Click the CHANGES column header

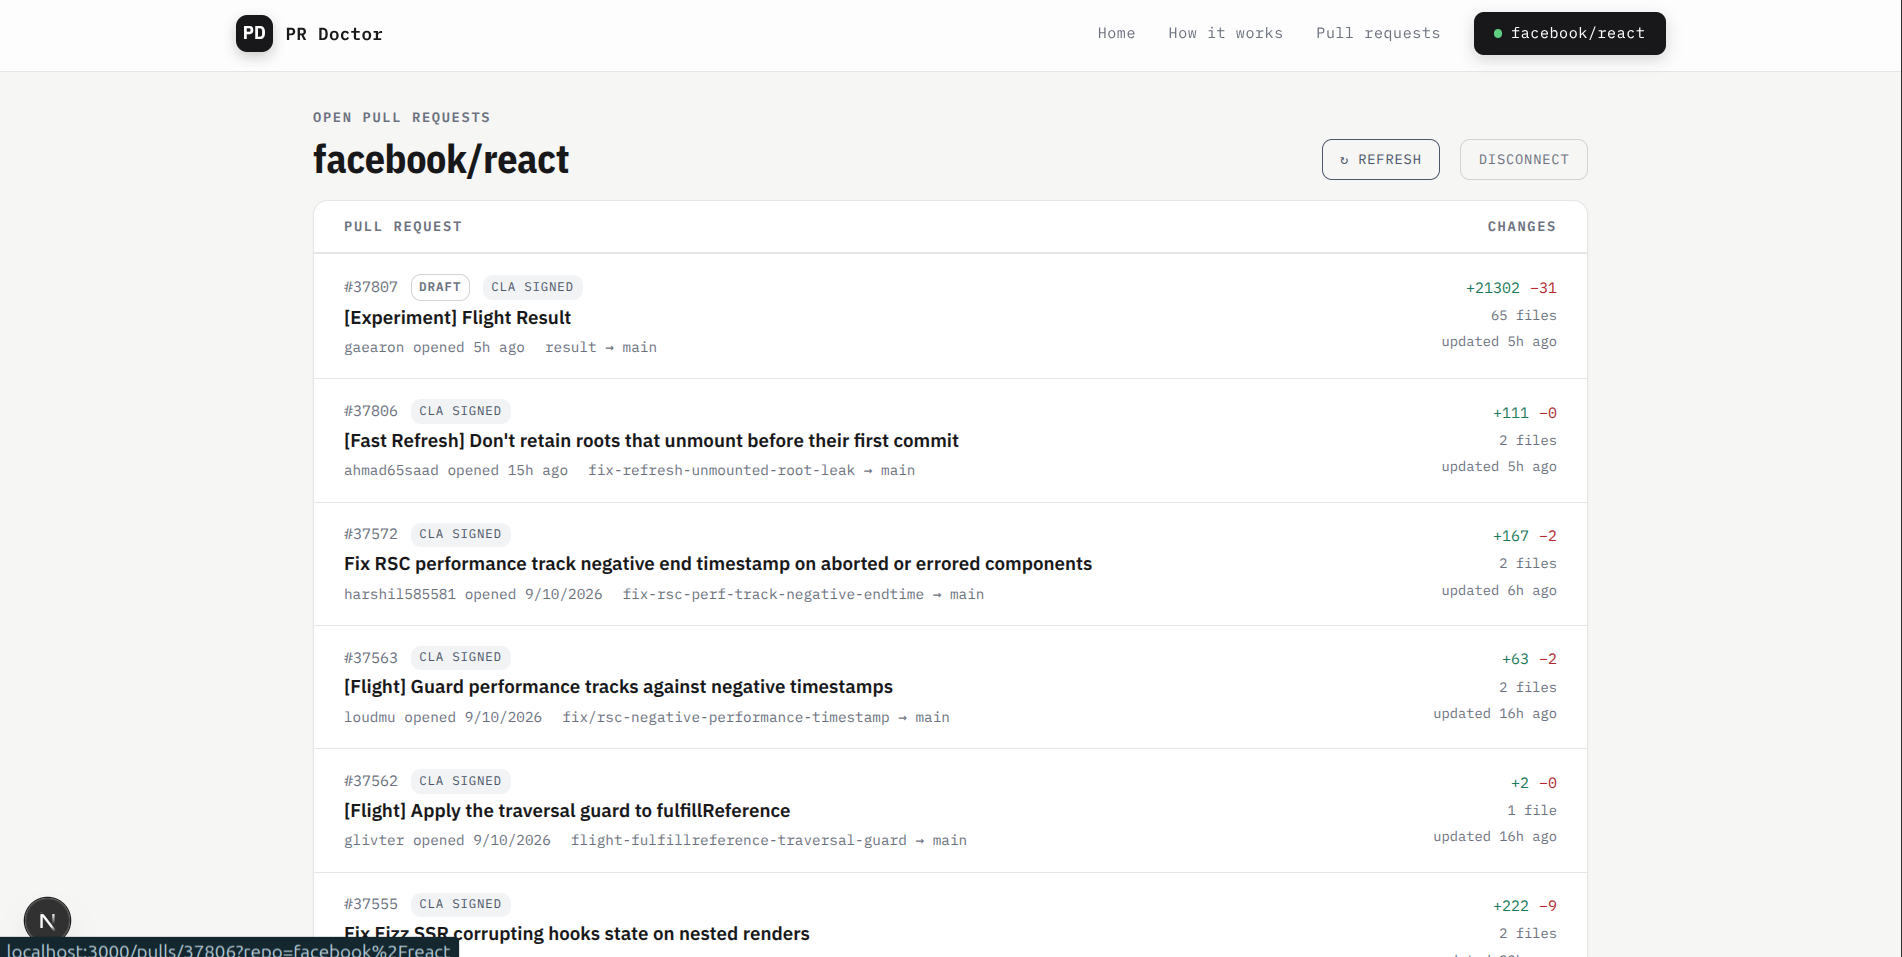click(1522, 227)
